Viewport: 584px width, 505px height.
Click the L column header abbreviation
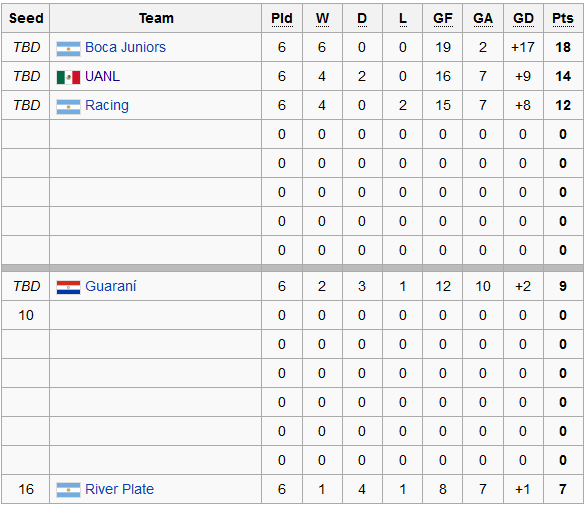coord(403,18)
